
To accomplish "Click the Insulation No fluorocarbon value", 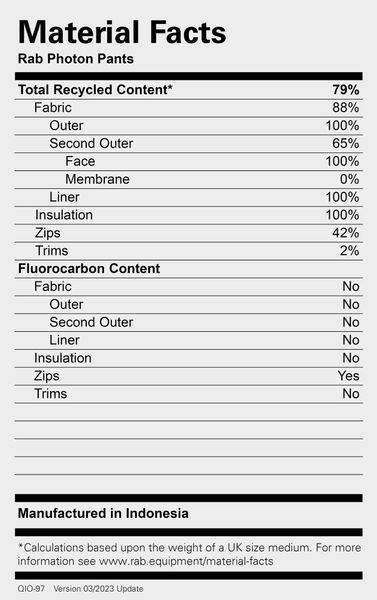I will 351,358.
